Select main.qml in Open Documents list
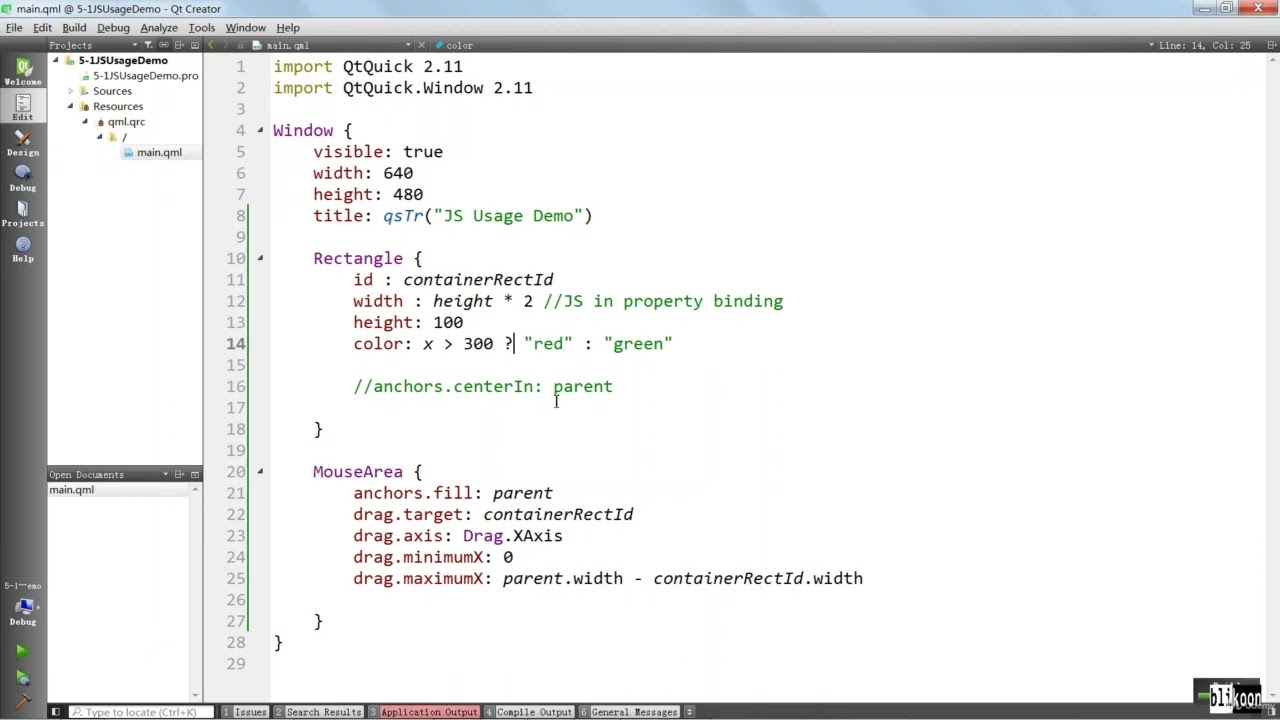This screenshot has width=1280, height=720. point(72,490)
